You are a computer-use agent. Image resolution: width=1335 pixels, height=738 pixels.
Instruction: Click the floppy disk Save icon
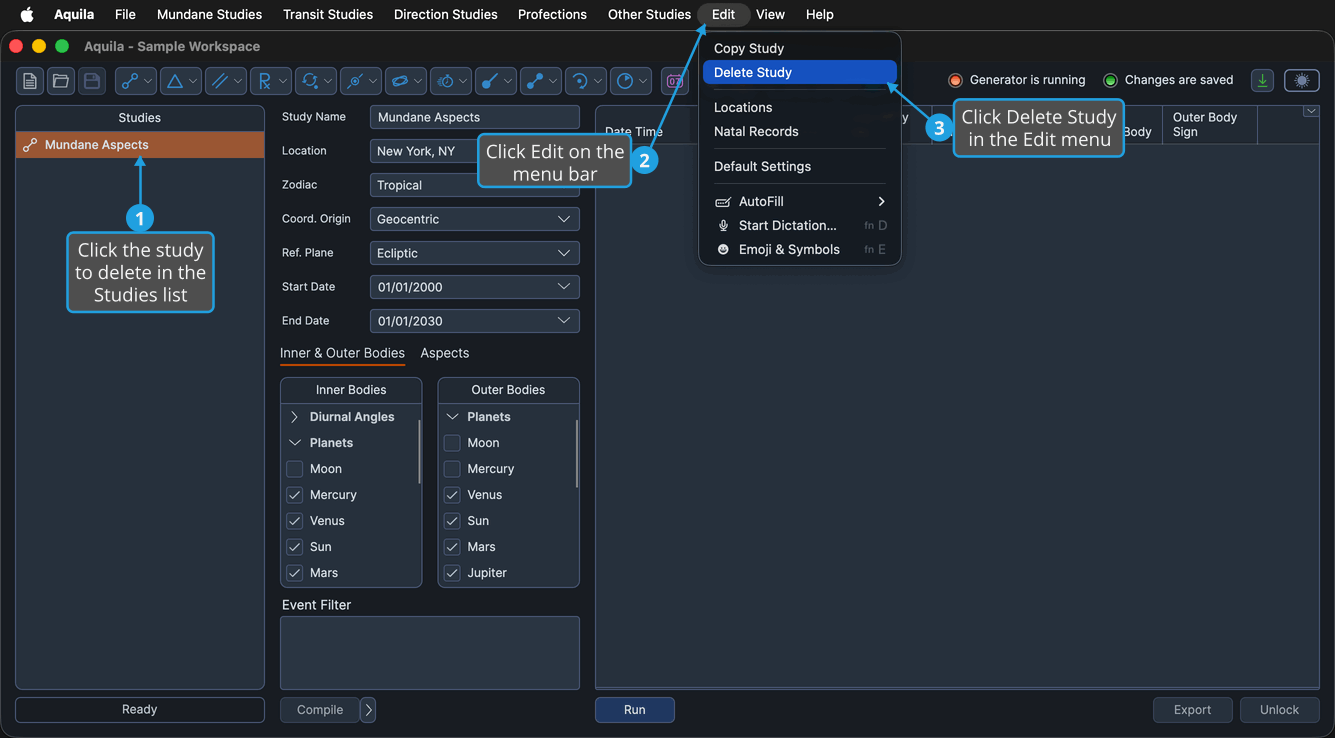coord(92,81)
